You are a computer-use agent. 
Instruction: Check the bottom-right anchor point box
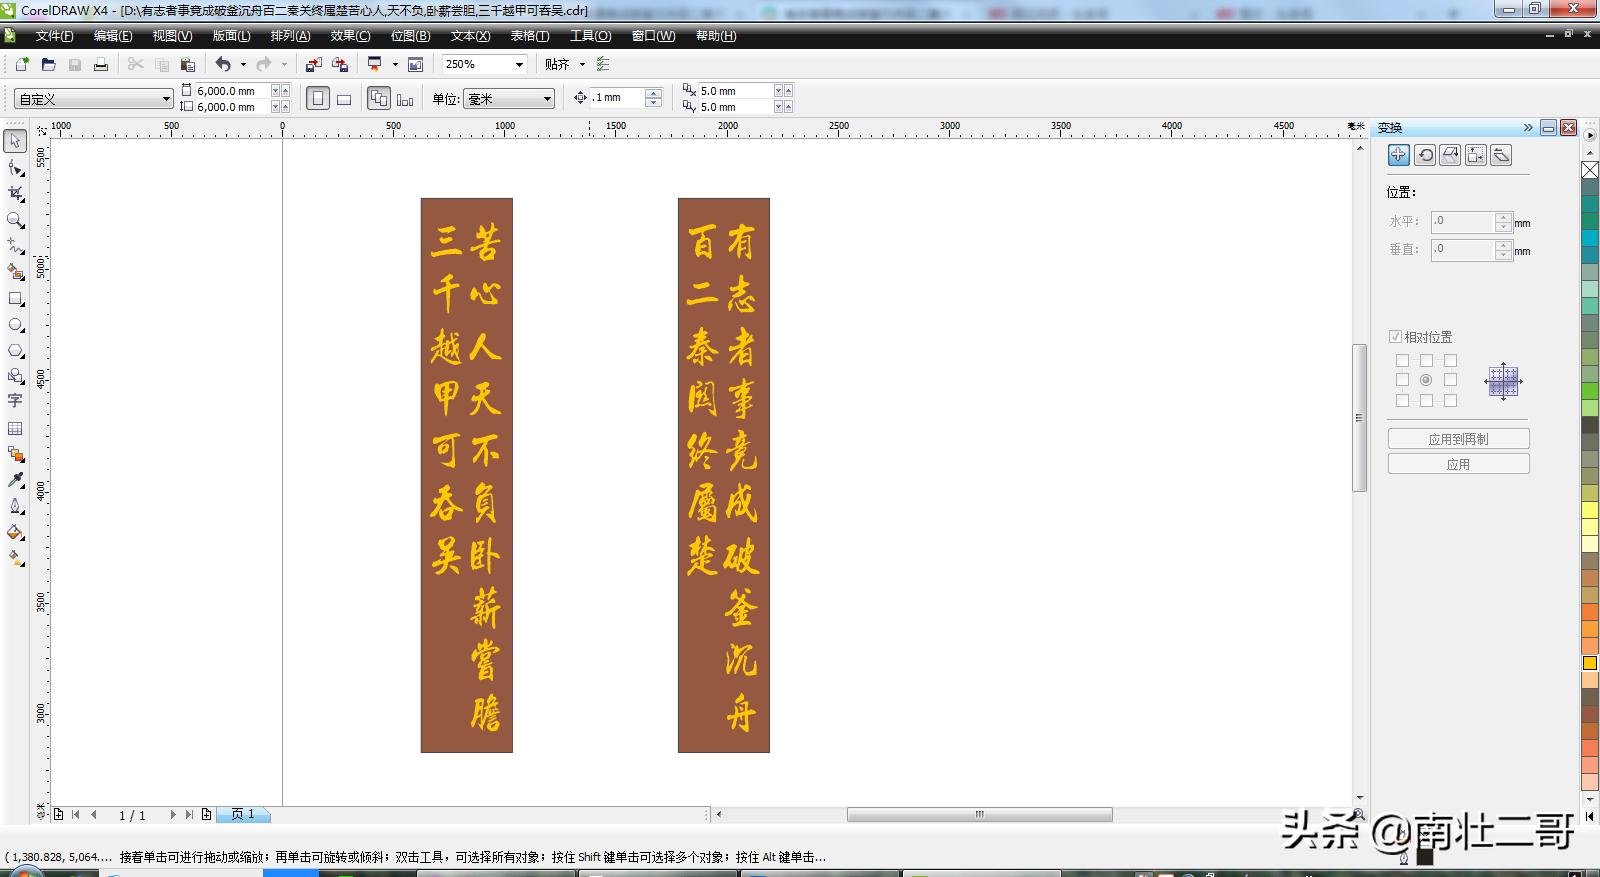[x=1450, y=400]
